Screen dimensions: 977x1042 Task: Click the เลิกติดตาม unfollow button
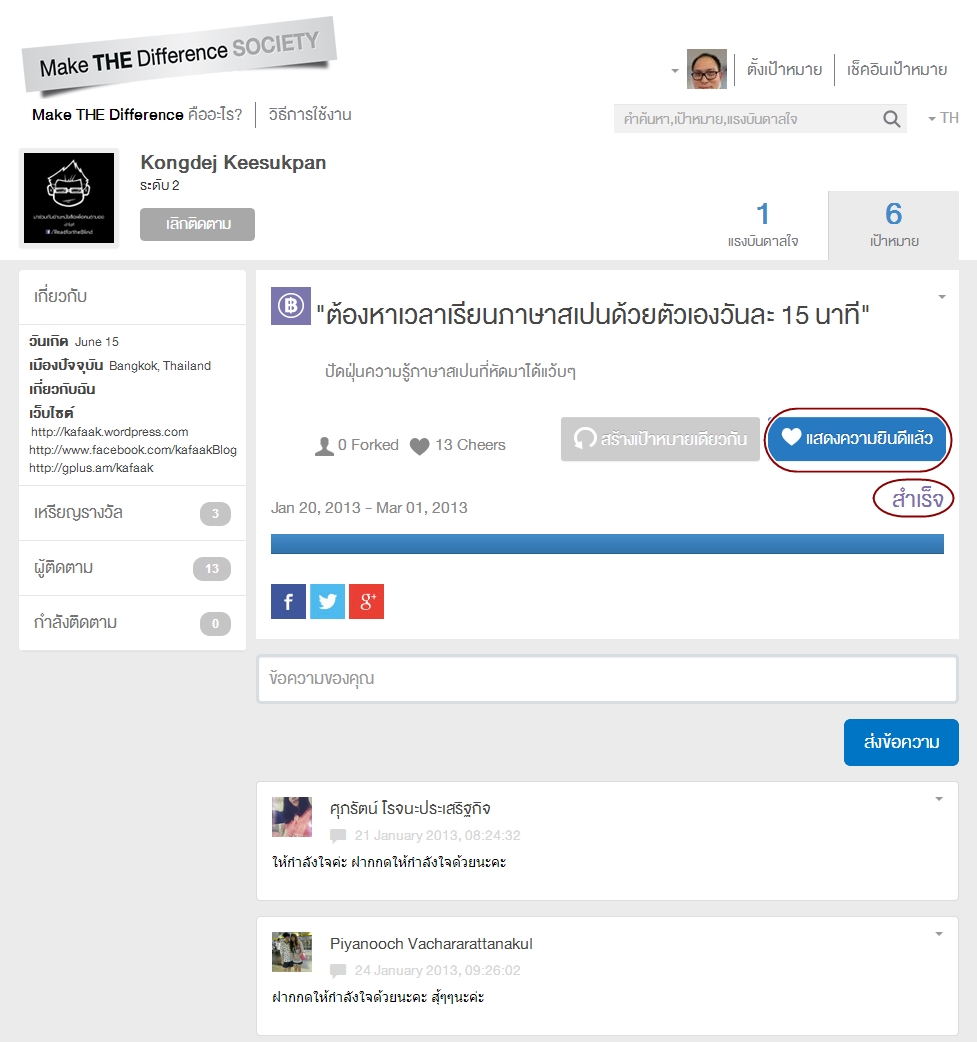point(197,224)
